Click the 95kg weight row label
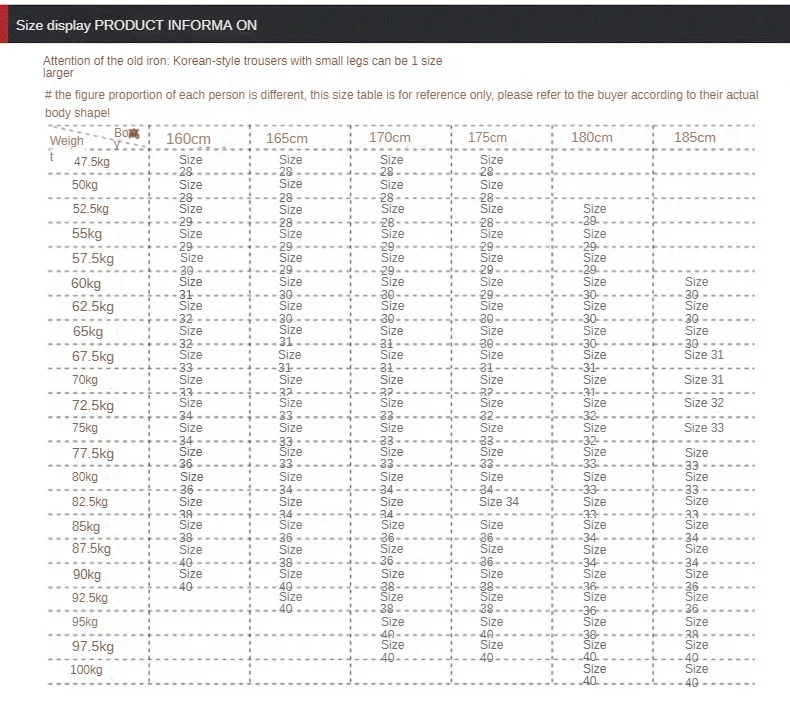This screenshot has width=790, height=703. [x=85, y=621]
